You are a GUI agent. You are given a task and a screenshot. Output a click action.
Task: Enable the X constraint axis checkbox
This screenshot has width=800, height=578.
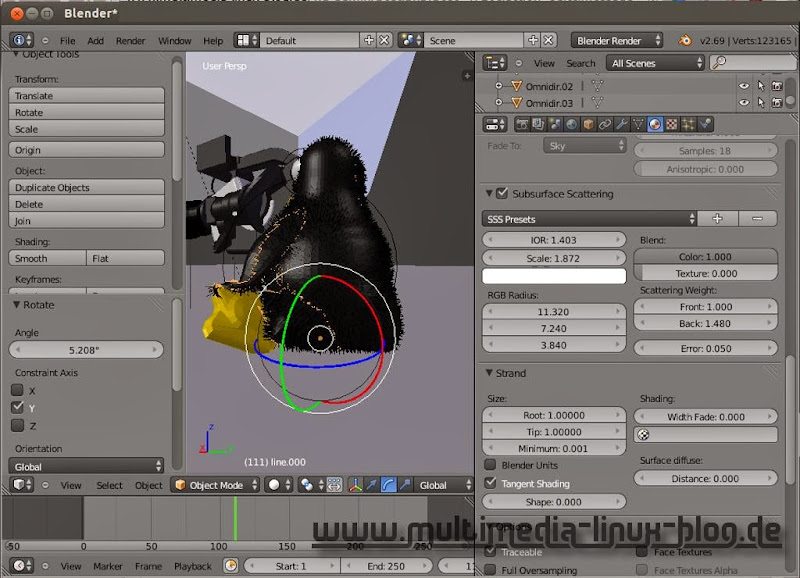(17, 390)
